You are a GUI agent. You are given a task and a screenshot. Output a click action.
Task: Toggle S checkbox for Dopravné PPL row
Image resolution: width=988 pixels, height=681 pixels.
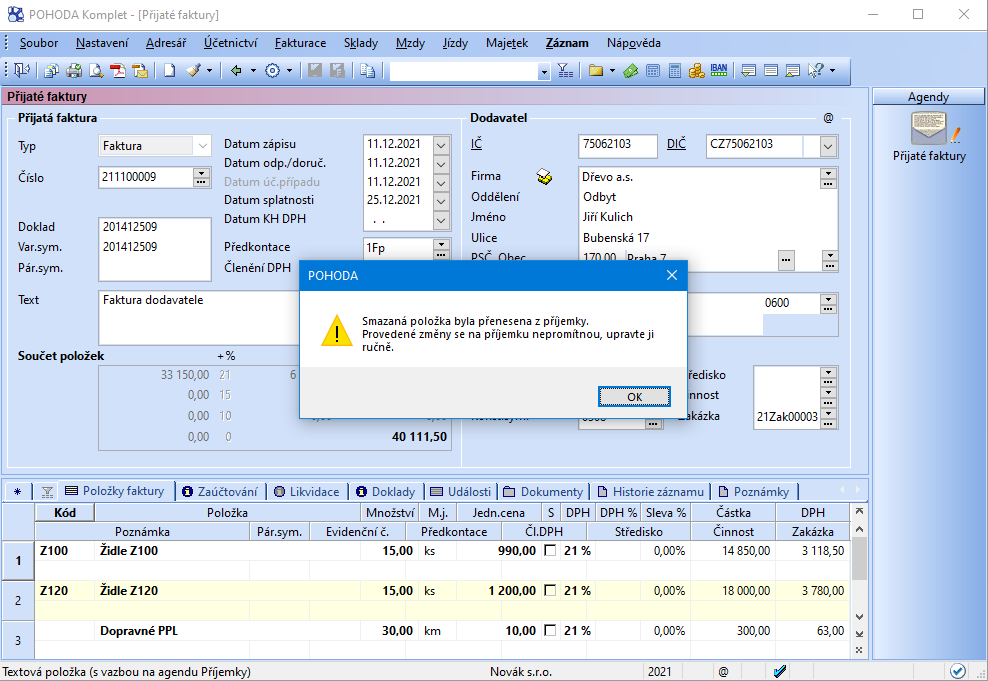point(550,631)
